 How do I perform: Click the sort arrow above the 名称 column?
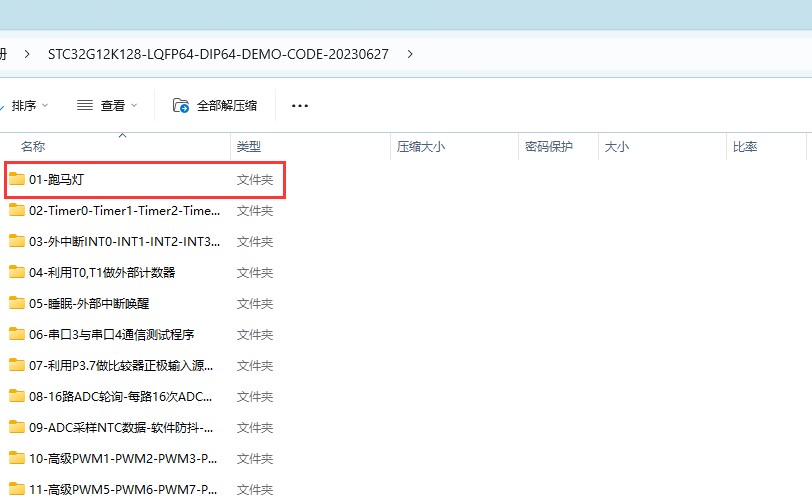pyautogui.click(x=123, y=136)
